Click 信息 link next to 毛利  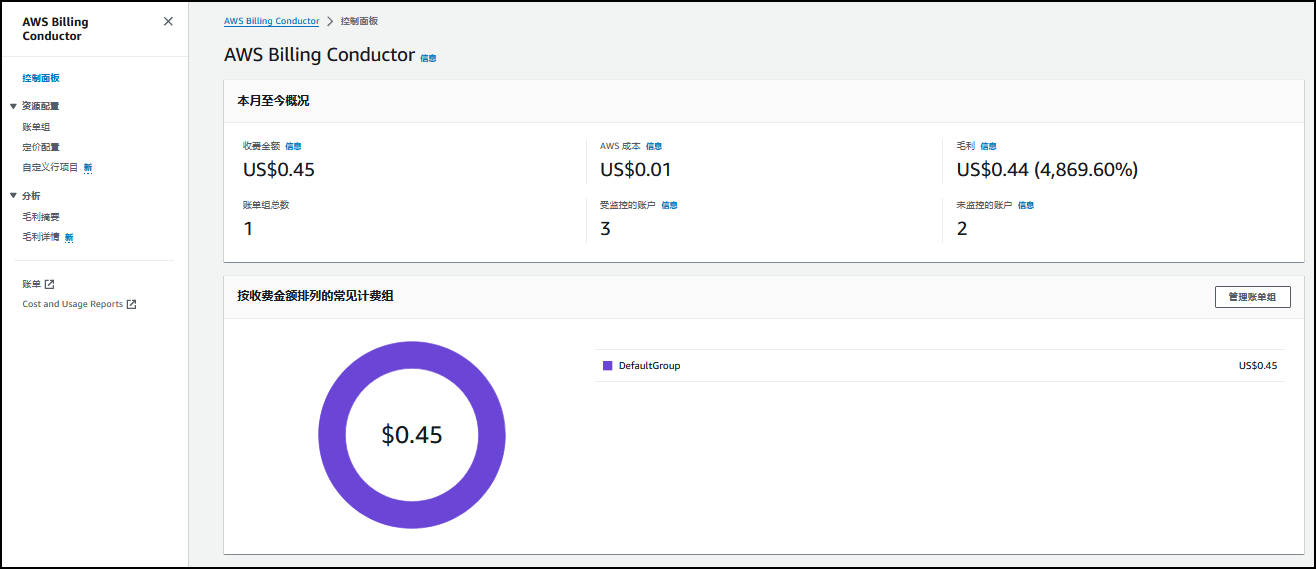[988, 146]
